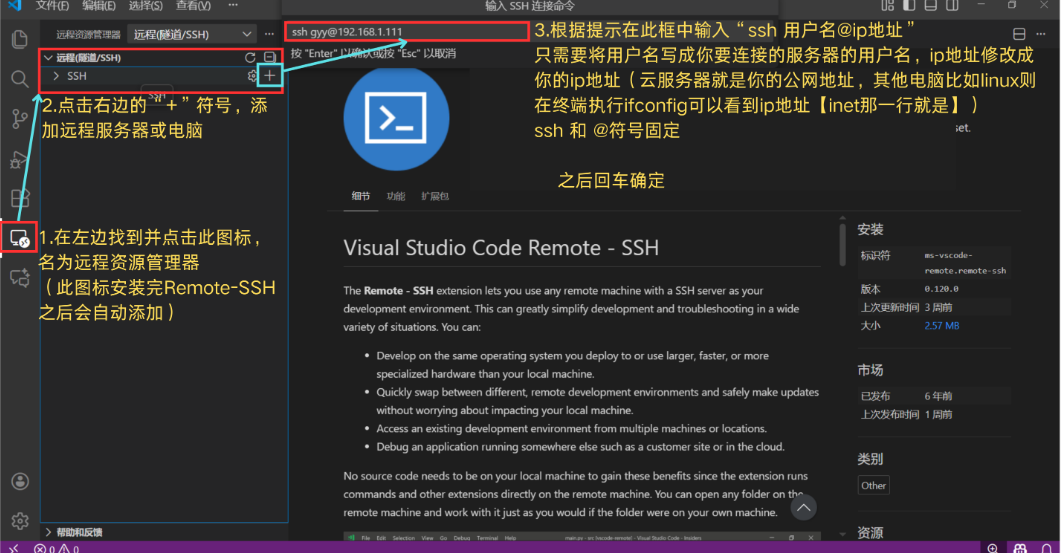This screenshot has height=553, width=1061.
Task: Click the split editor icon at top right
Action: [1019, 34]
